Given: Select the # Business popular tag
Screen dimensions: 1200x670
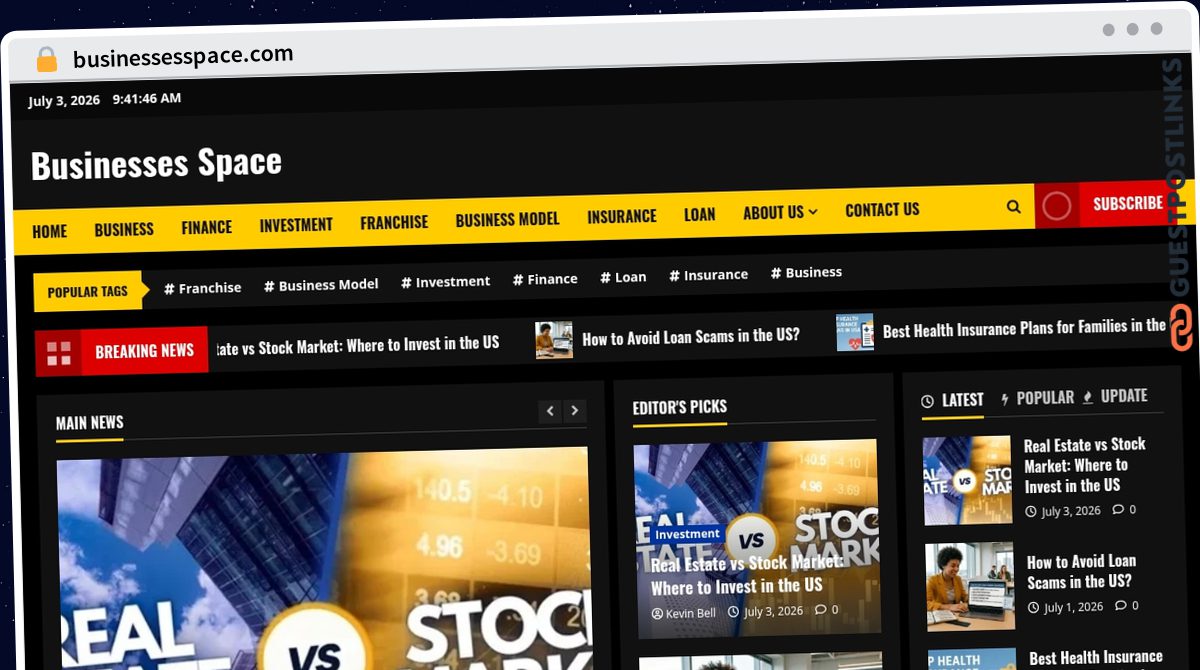Looking at the screenshot, I should coord(806,272).
